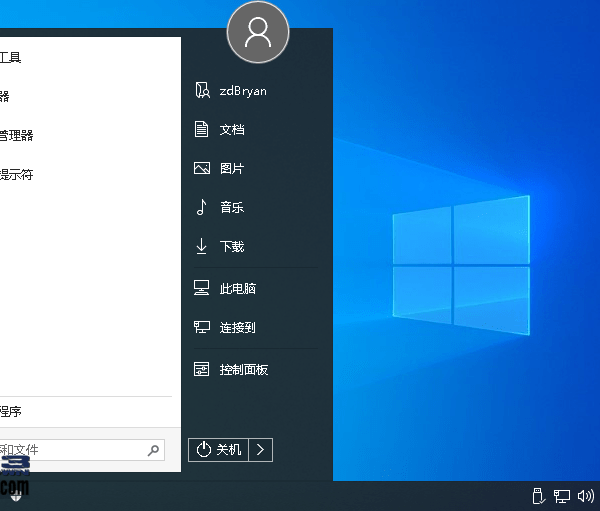Select the program item ending in 管理器
Viewport: 600px width, 511px height.
[x=16, y=136]
